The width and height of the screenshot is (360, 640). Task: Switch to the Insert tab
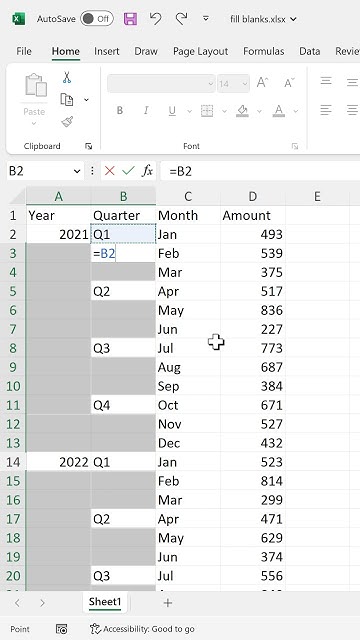pos(107,51)
